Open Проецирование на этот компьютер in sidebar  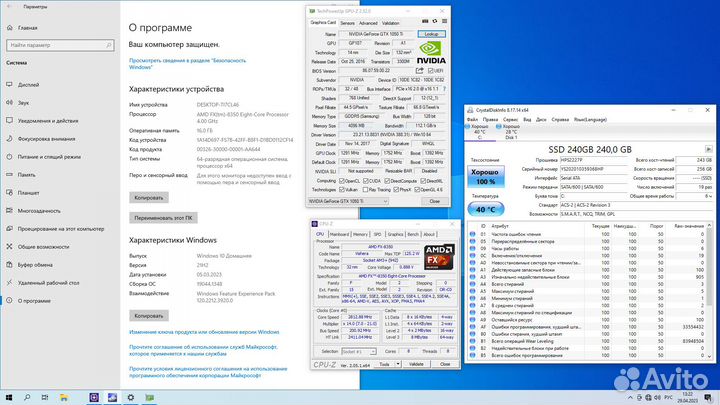61,229
